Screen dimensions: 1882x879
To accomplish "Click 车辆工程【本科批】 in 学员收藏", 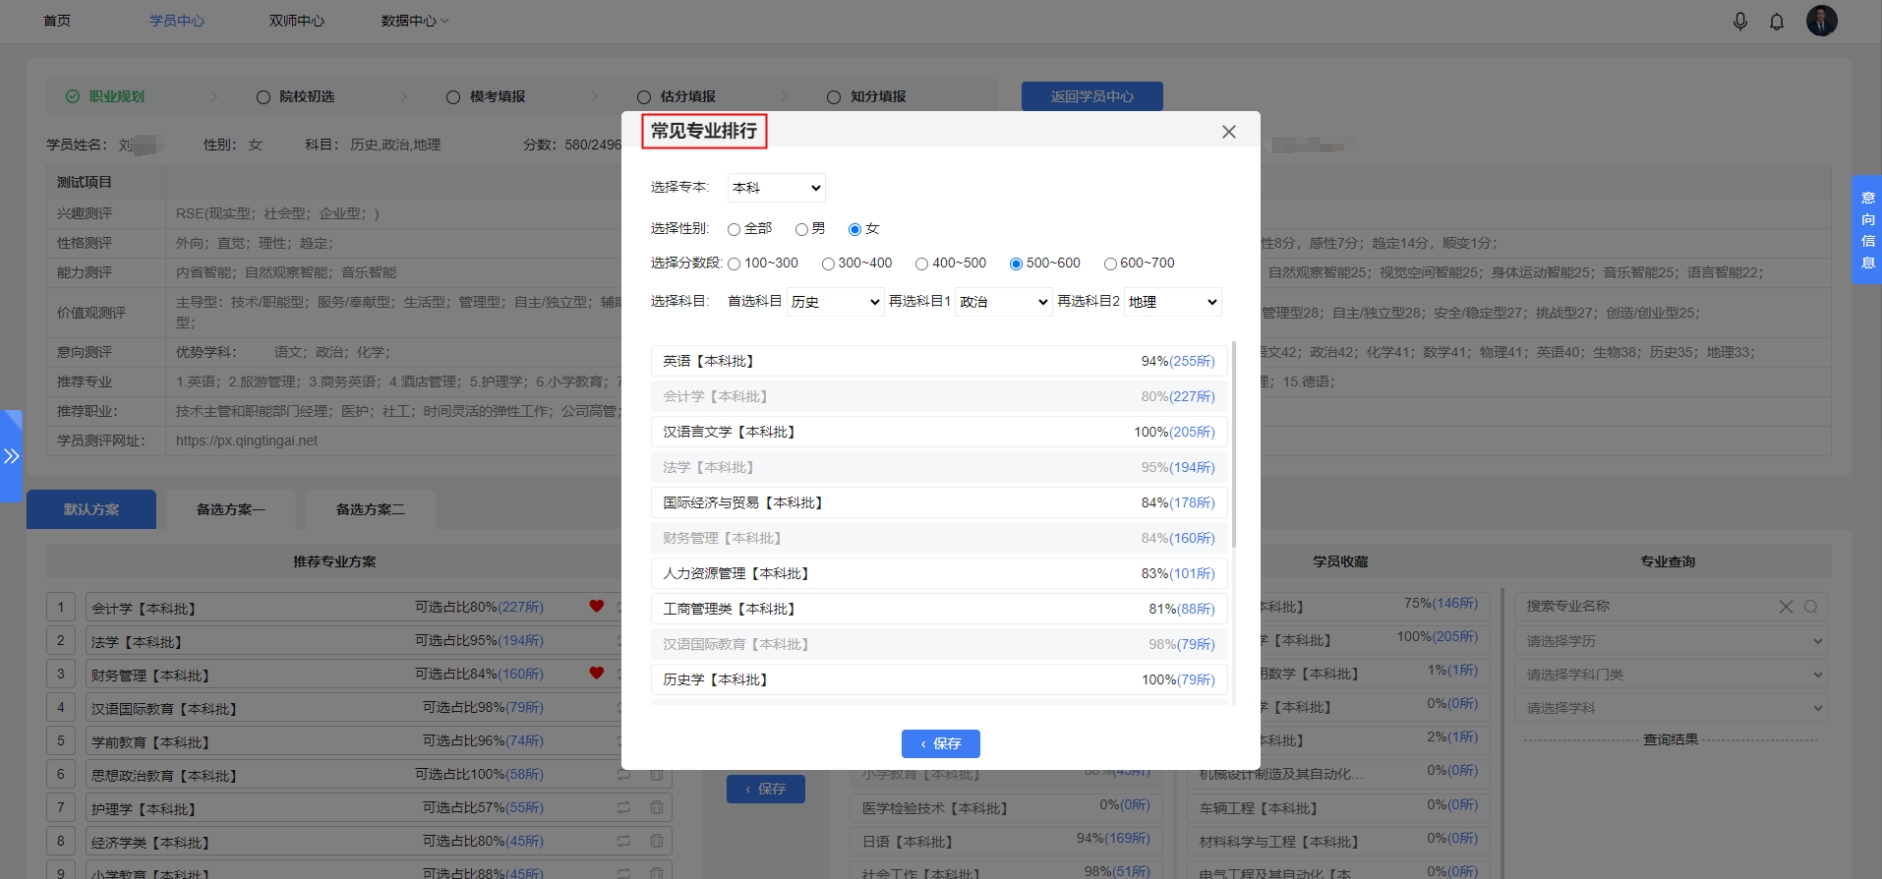I will point(1338,808).
